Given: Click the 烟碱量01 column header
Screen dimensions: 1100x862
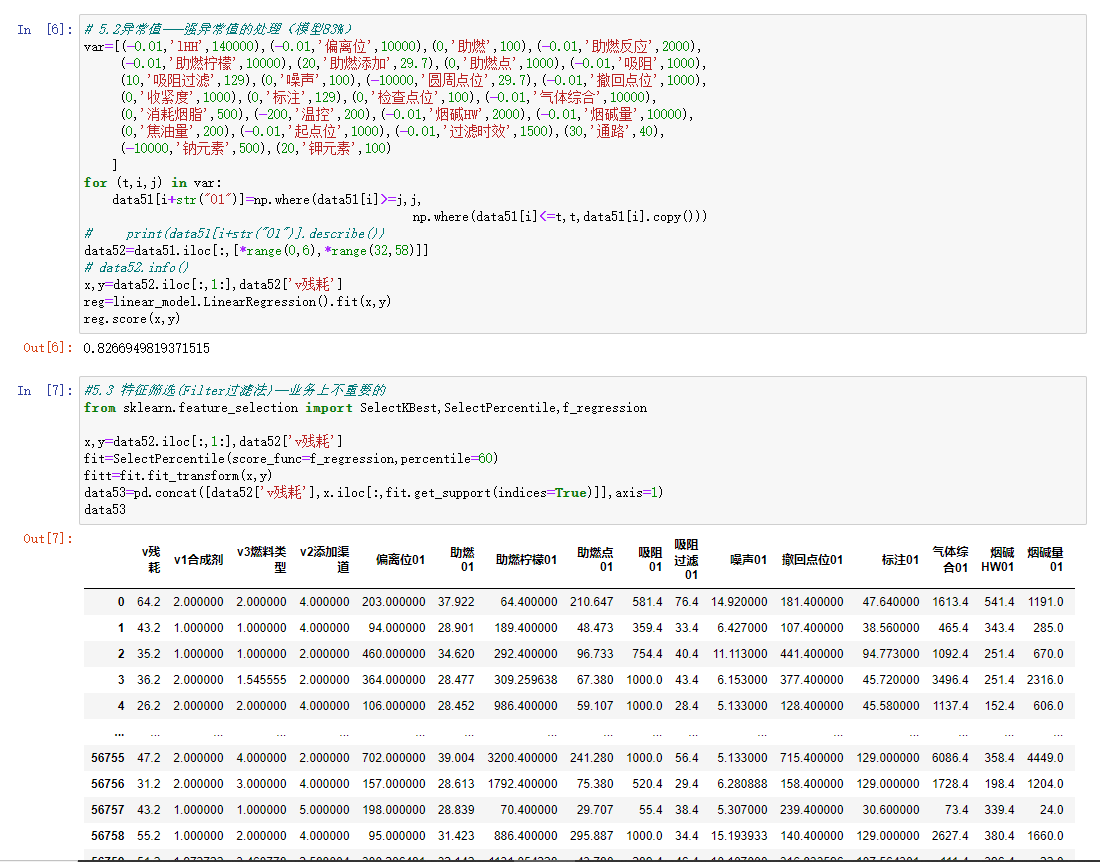Looking at the screenshot, I should tap(1045, 559).
